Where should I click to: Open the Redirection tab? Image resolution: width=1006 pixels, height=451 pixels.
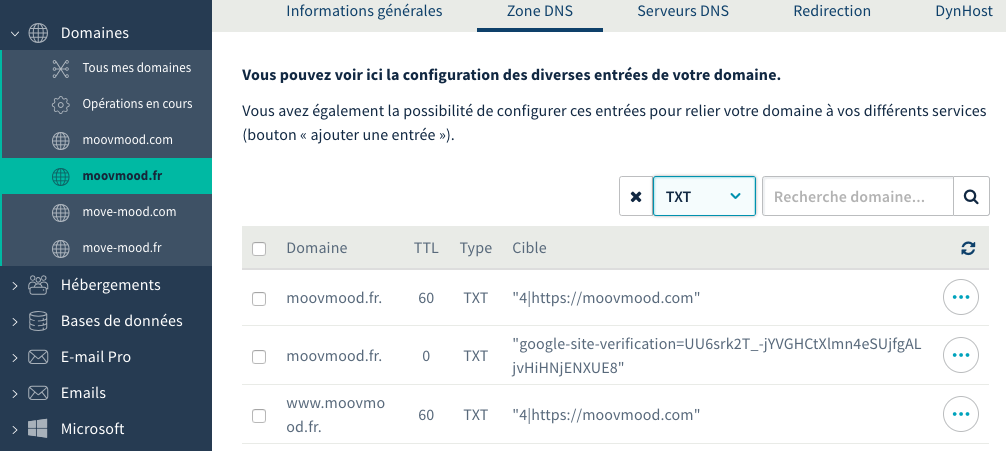[832, 12]
